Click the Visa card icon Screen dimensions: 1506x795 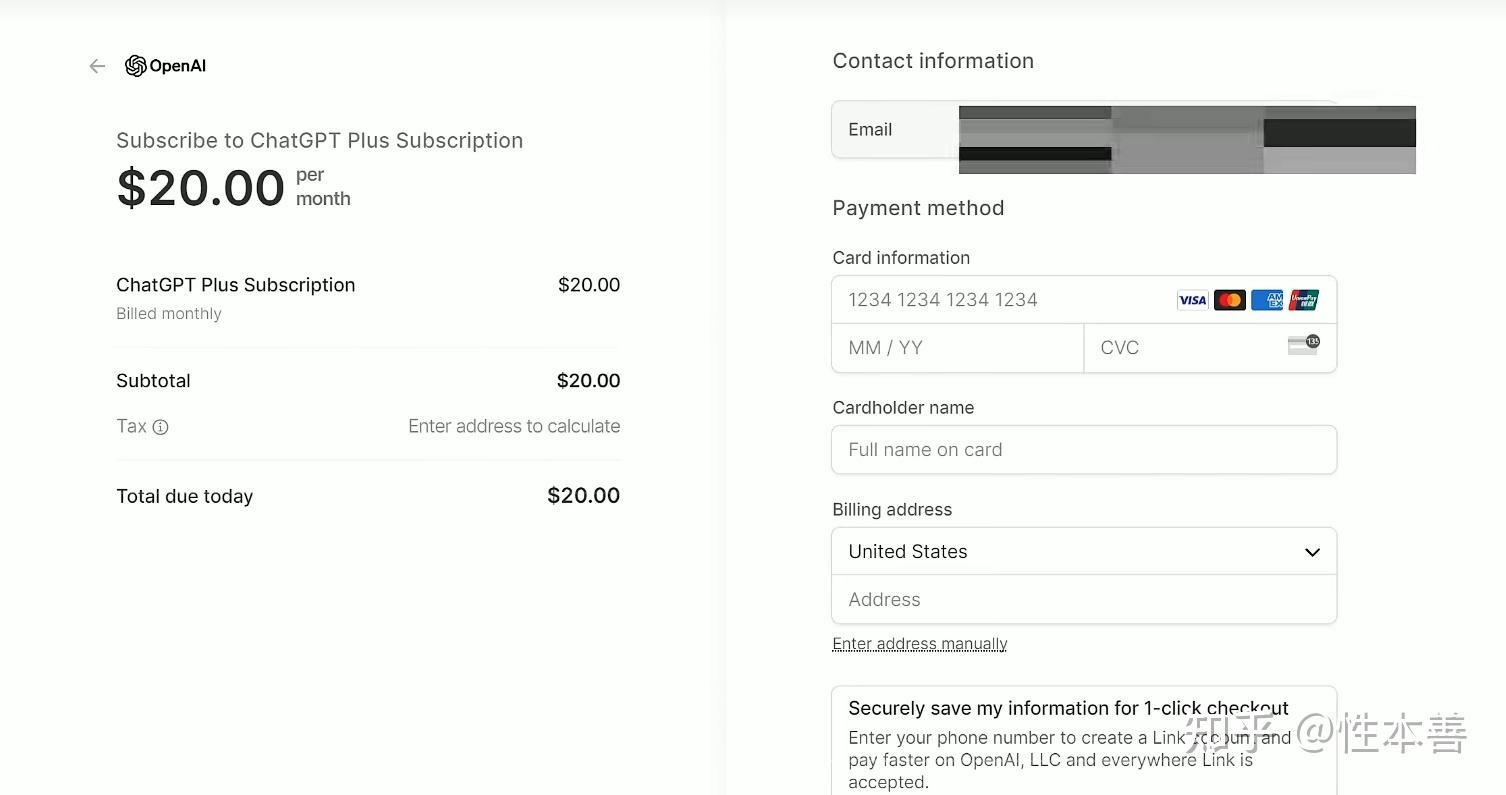(1192, 300)
